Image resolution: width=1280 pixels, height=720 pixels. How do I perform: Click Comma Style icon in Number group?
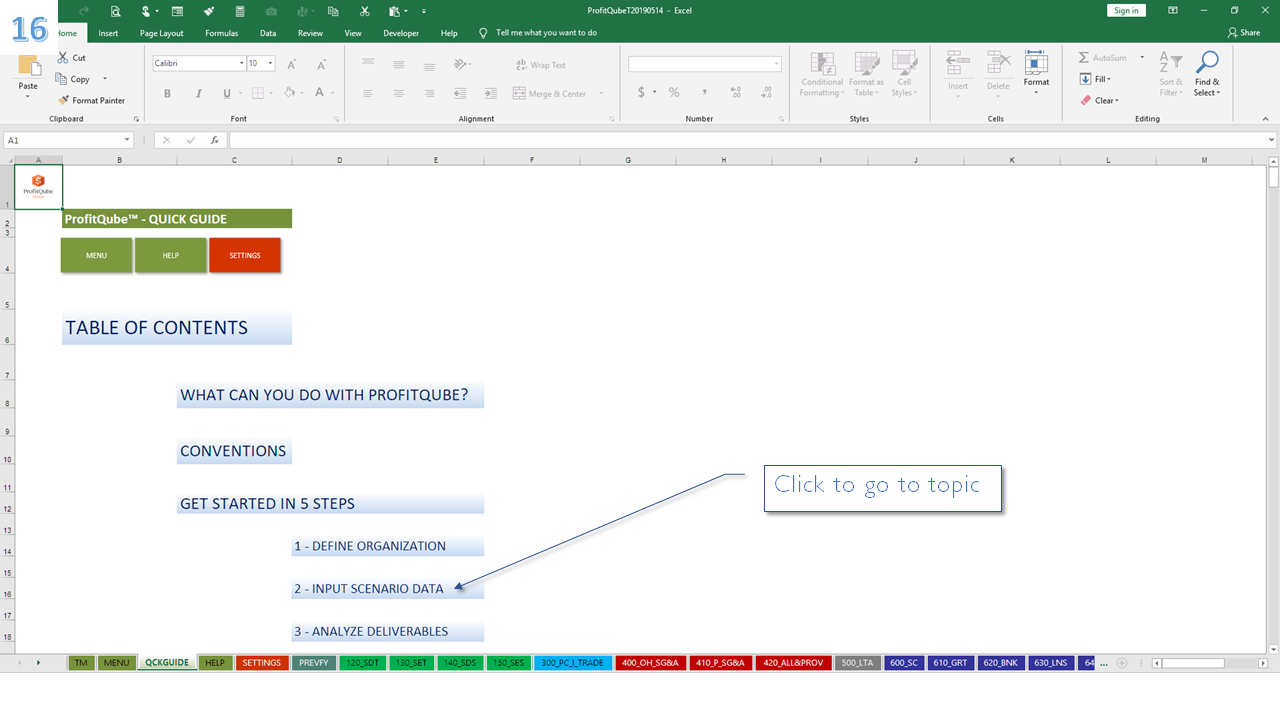(x=705, y=92)
